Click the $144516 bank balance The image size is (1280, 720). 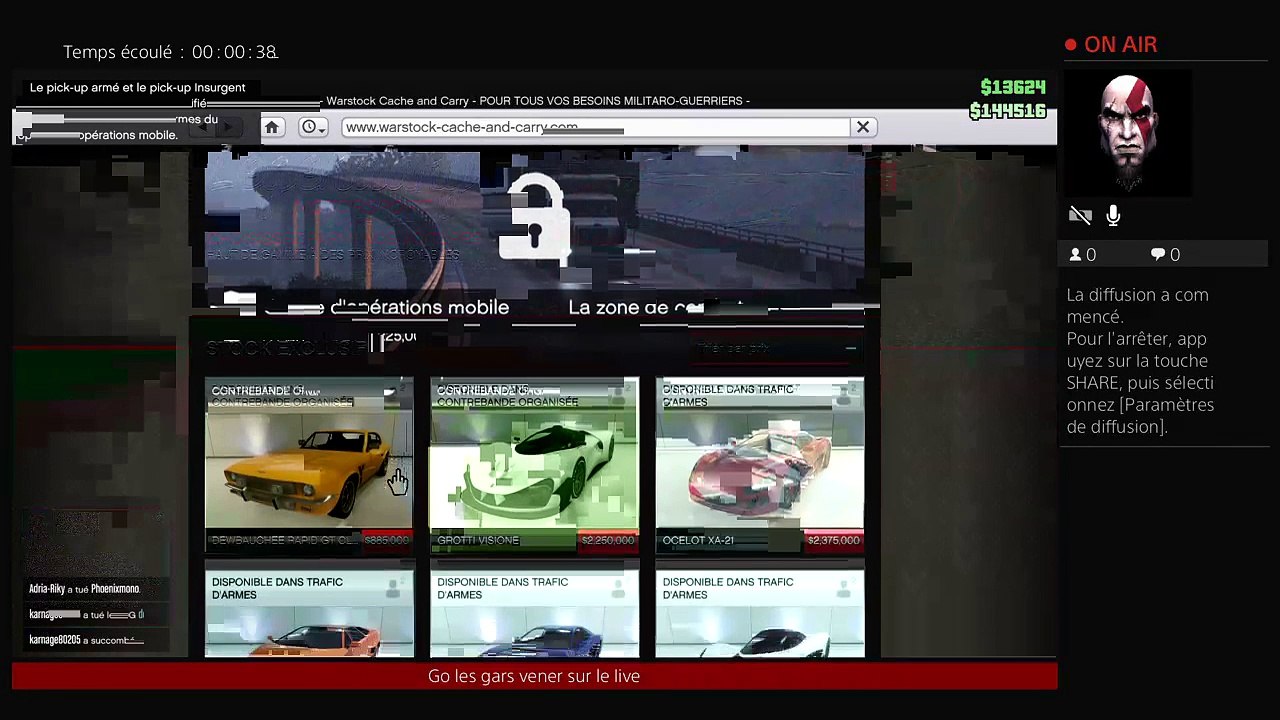click(x=1007, y=111)
